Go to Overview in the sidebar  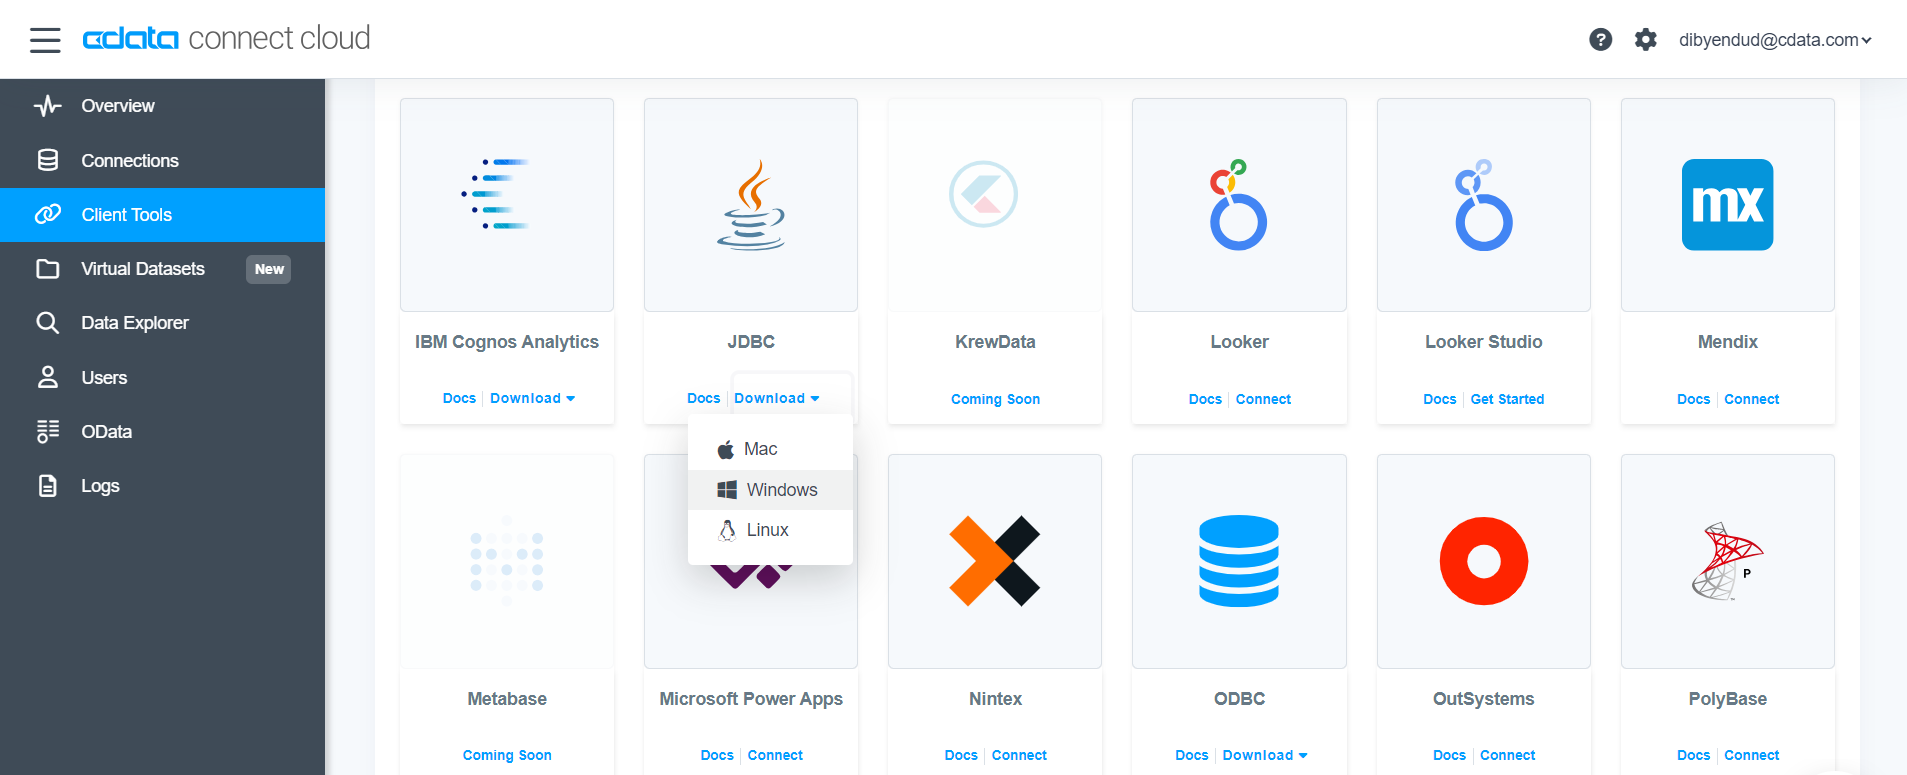[x=162, y=106]
